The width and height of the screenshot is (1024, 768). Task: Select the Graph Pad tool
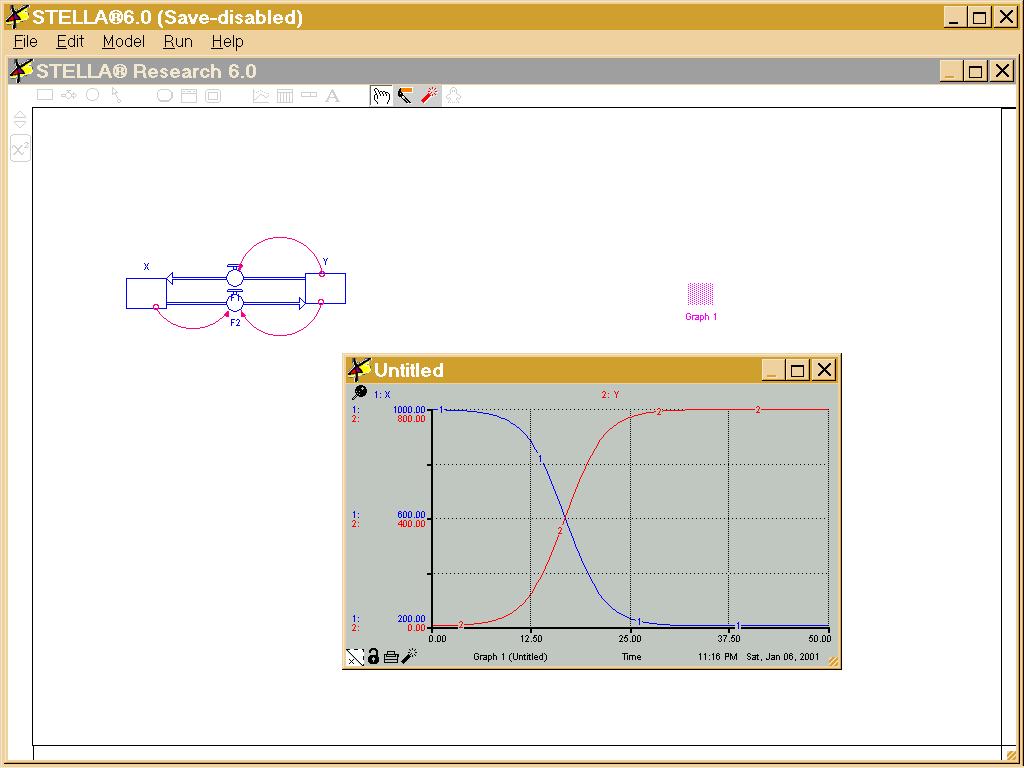pos(261,96)
